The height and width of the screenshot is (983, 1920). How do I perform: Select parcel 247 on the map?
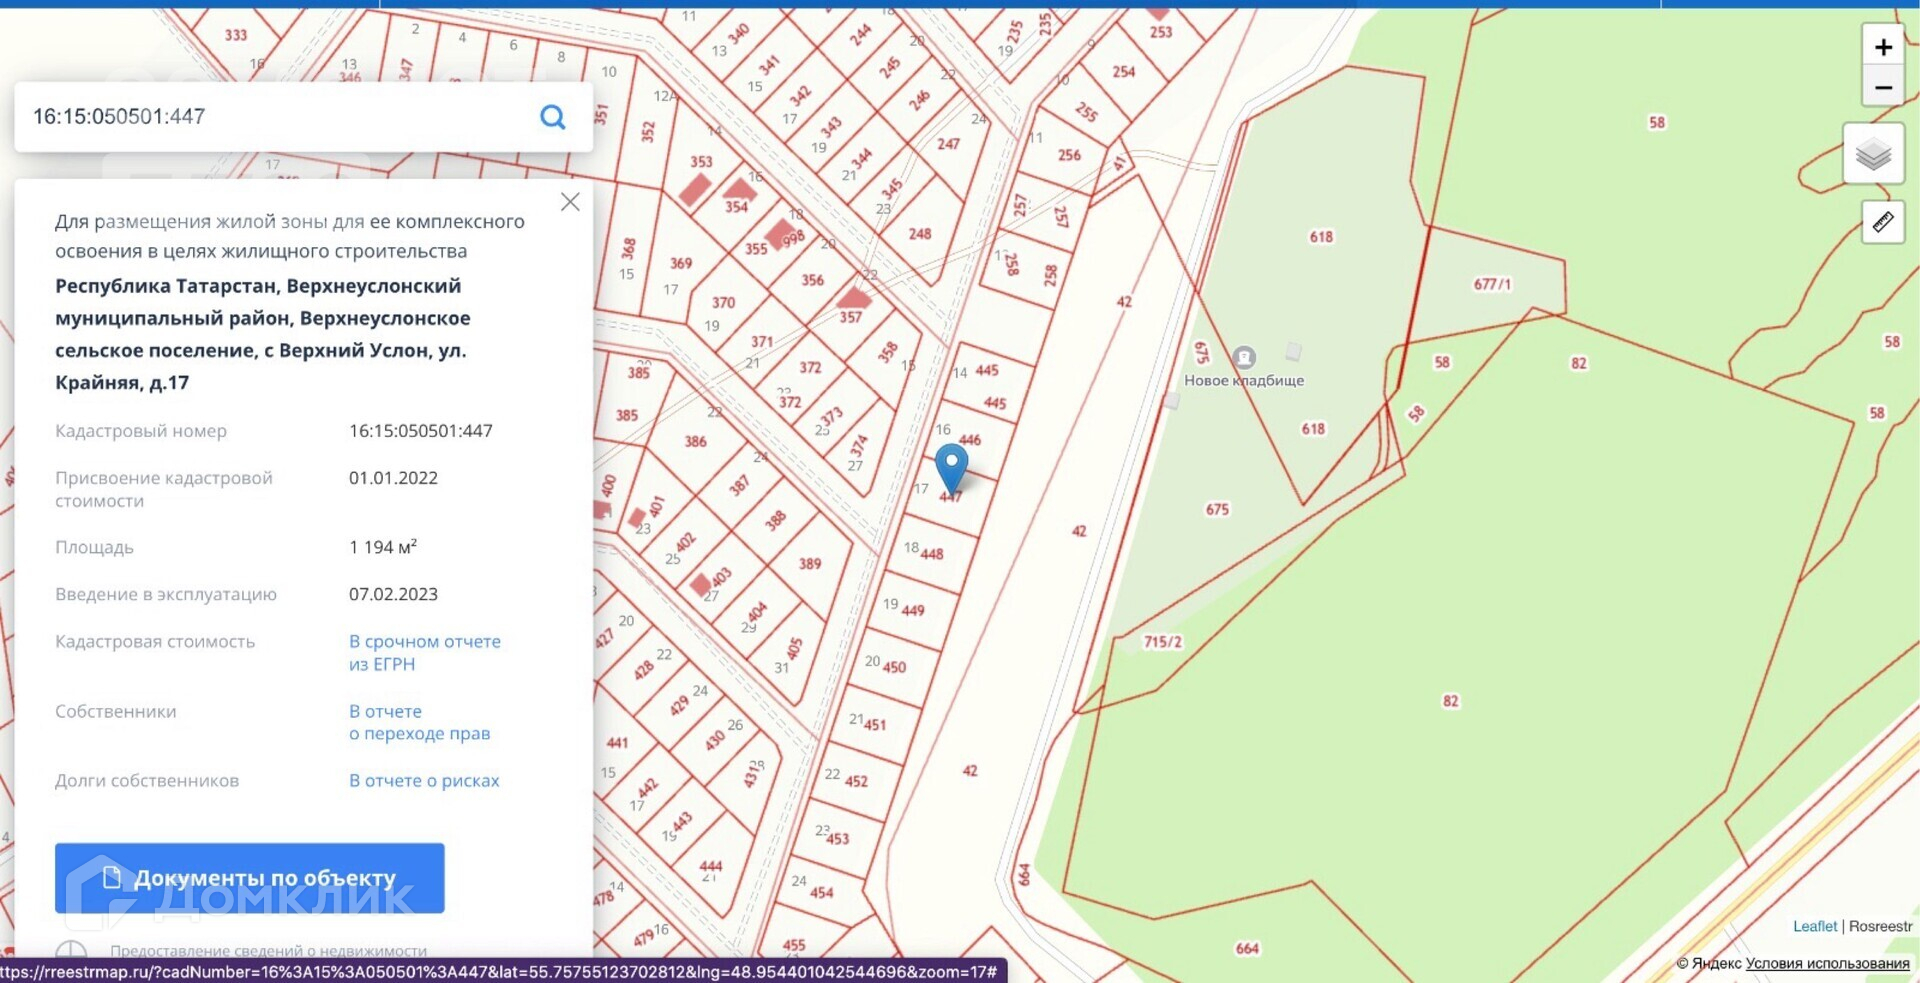[x=949, y=144]
